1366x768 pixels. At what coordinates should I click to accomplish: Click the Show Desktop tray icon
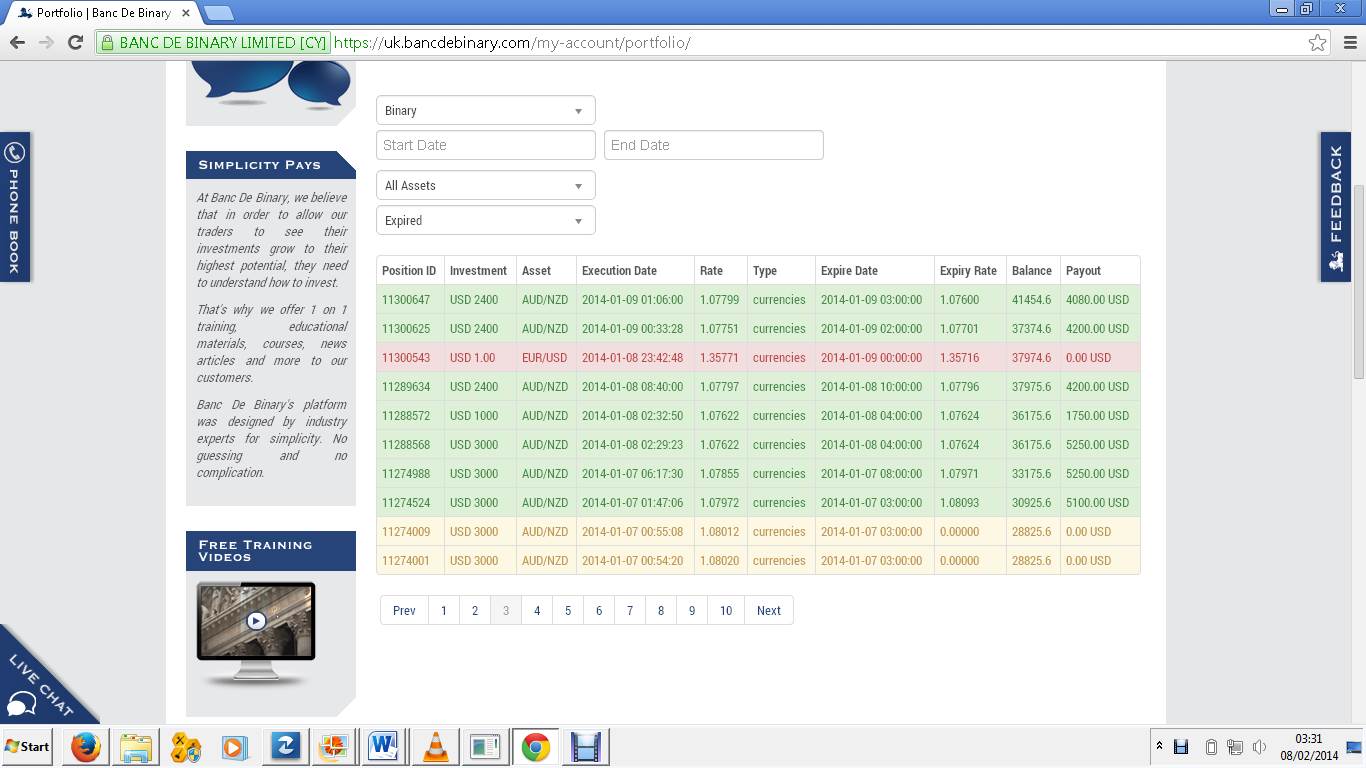(x=1355, y=747)
